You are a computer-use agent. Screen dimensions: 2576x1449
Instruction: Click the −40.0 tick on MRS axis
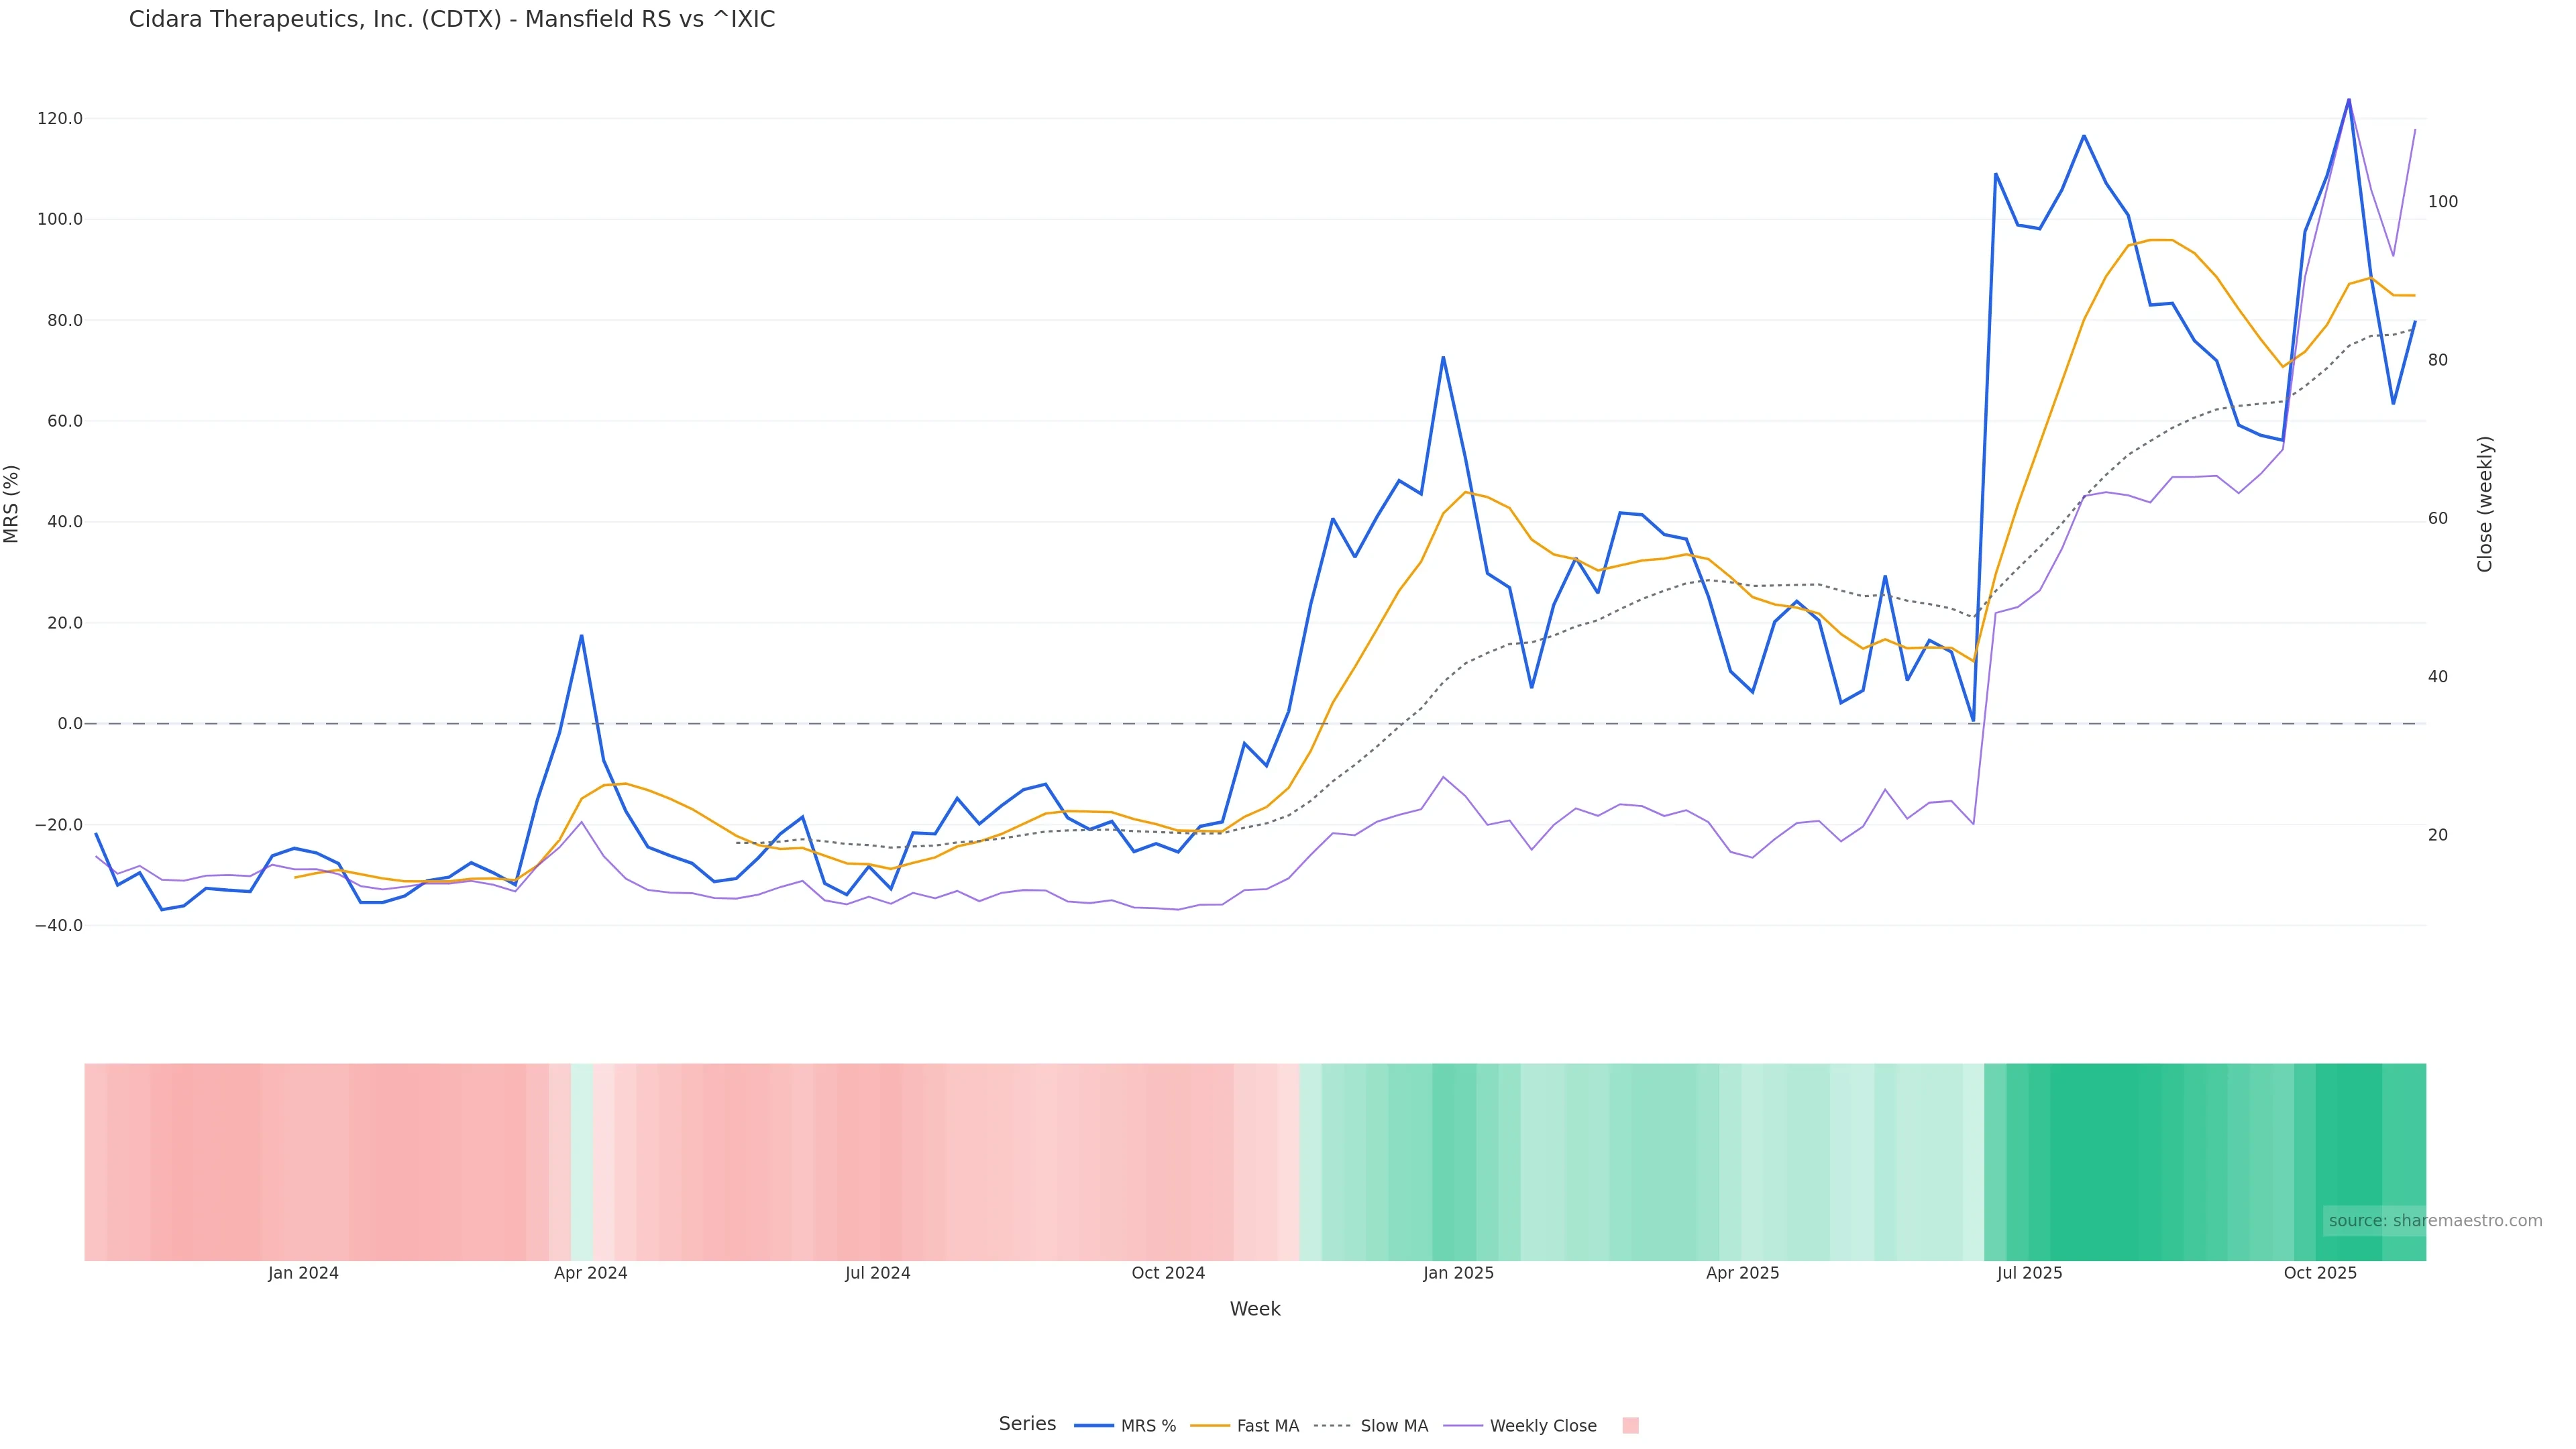58,926
